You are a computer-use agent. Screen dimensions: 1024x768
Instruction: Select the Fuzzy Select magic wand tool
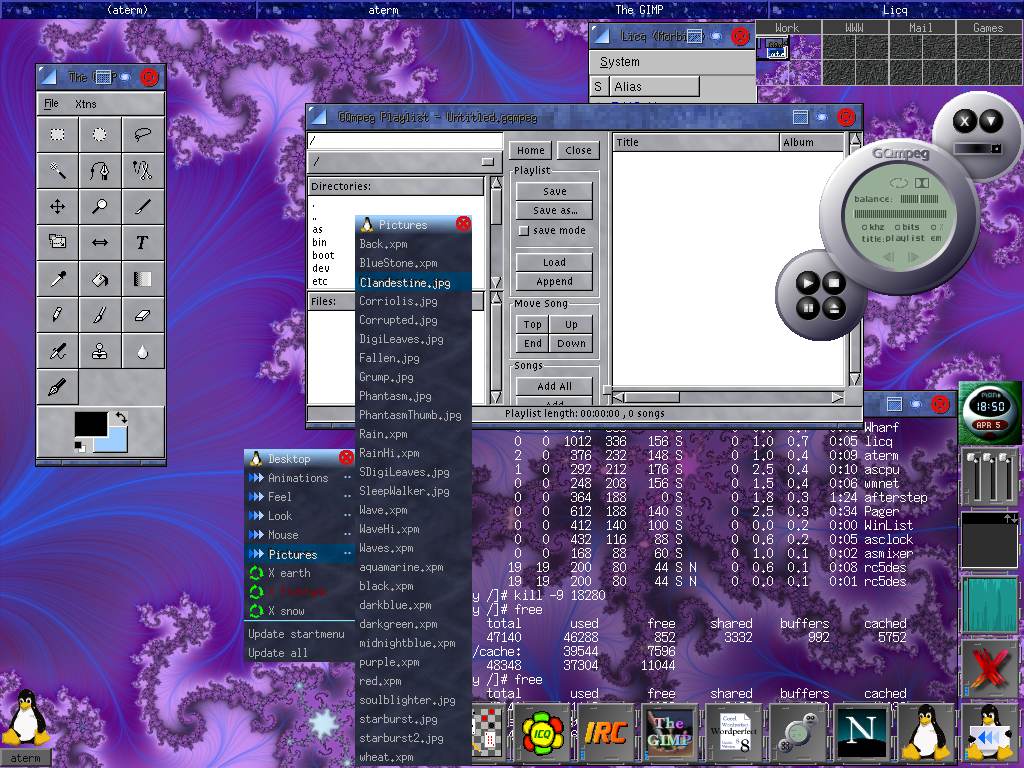(58, 170)
